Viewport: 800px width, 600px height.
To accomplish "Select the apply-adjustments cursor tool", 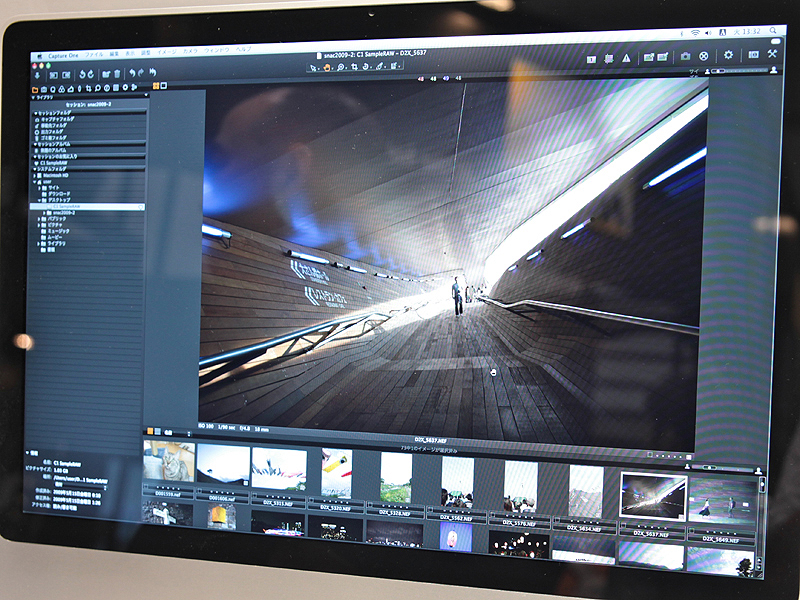I will [x=394, y=65].
